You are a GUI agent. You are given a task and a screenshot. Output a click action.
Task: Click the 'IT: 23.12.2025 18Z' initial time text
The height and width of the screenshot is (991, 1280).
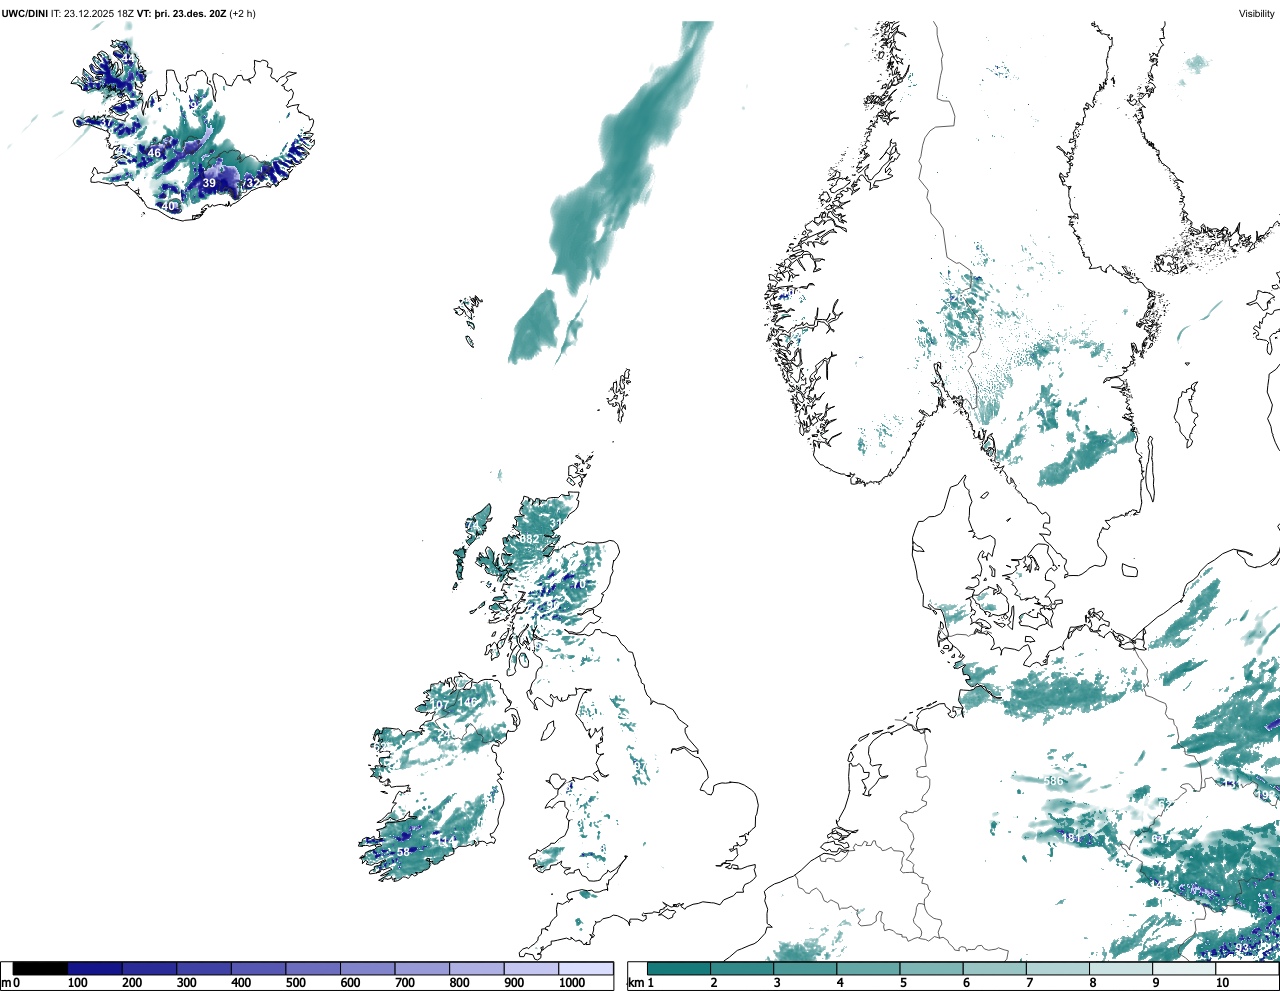point(92,13)
